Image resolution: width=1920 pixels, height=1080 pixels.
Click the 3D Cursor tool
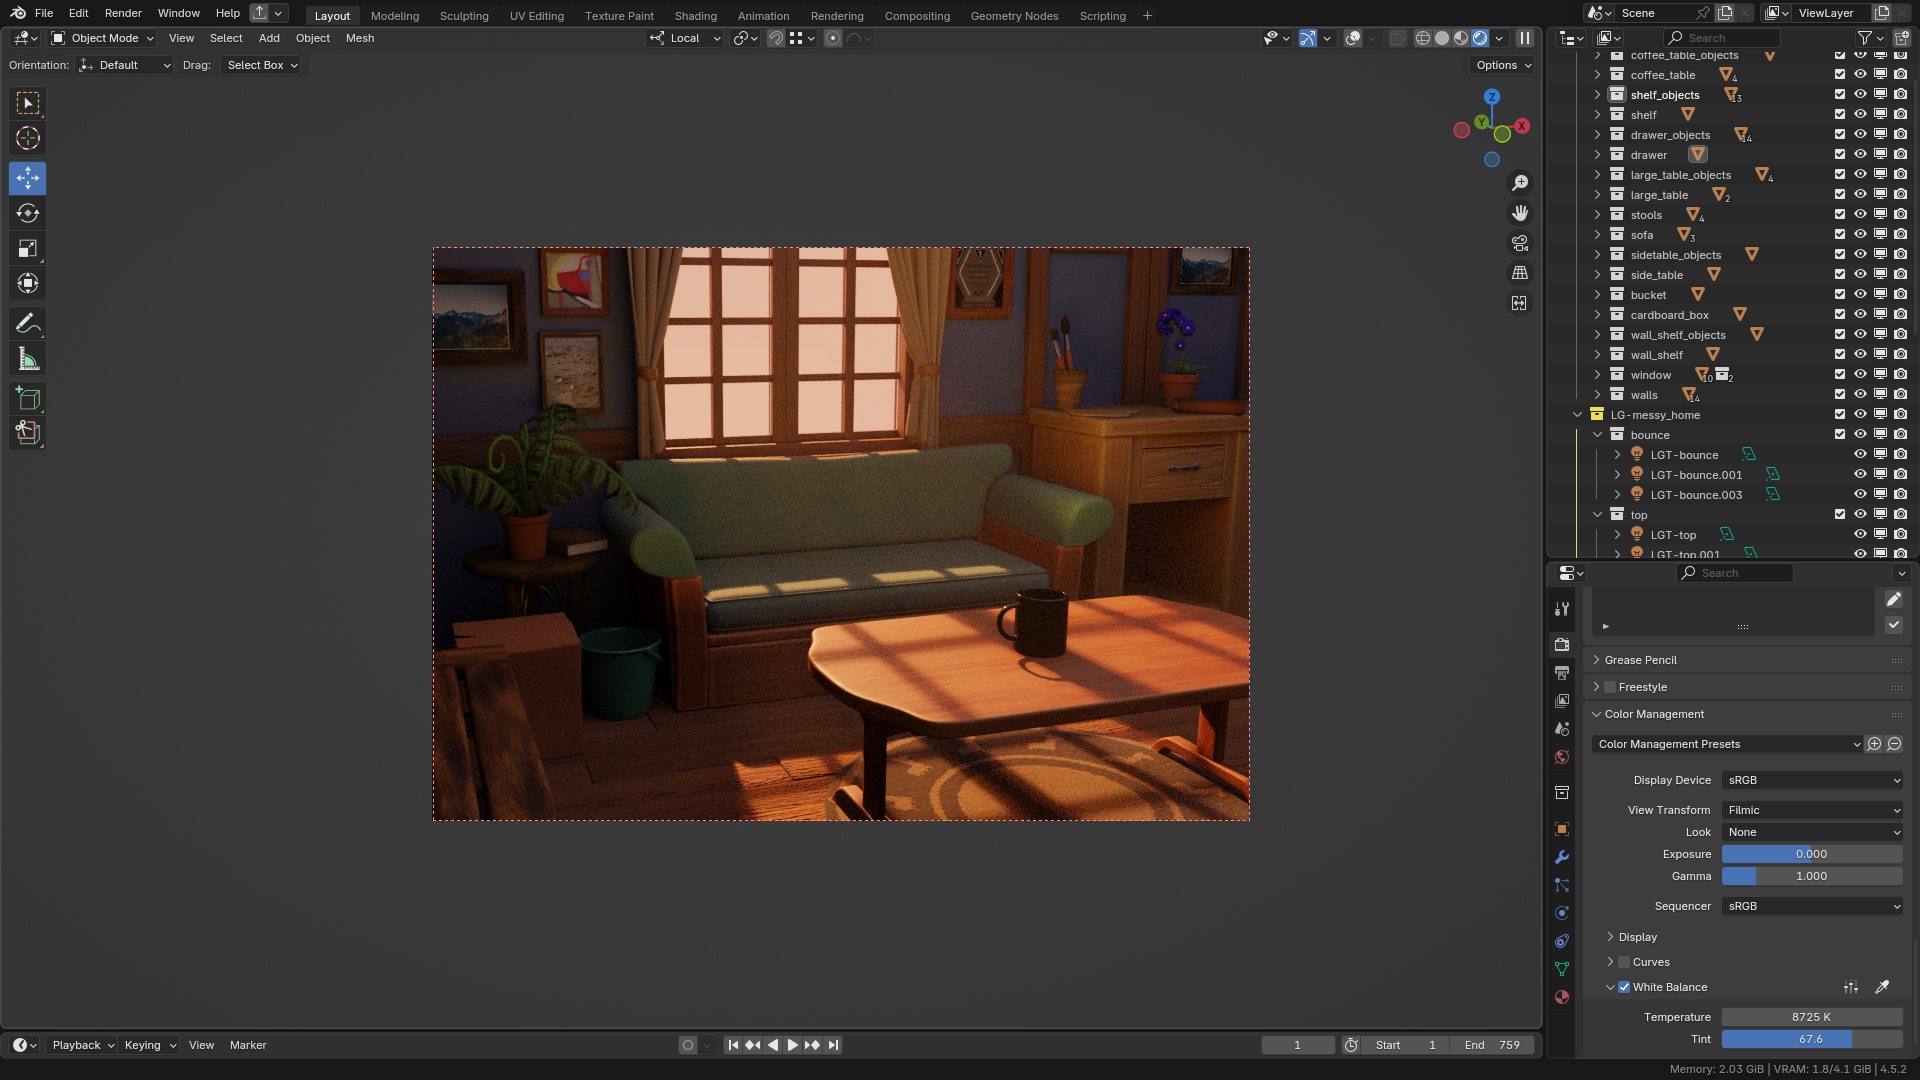pyautogui.click(x=28, y=138)
